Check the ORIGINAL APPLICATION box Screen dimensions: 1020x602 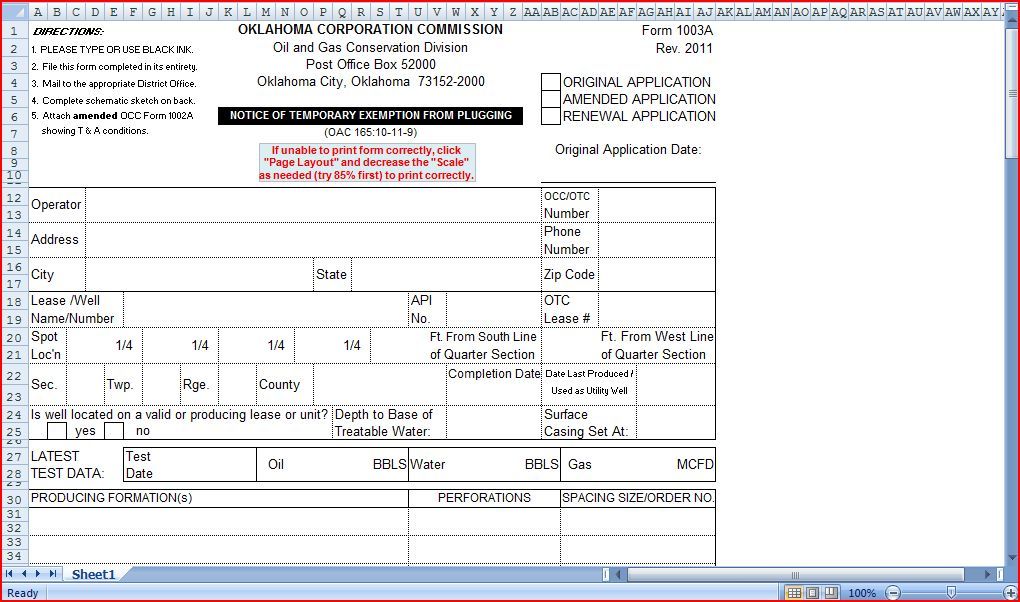(x=550, y=82)
